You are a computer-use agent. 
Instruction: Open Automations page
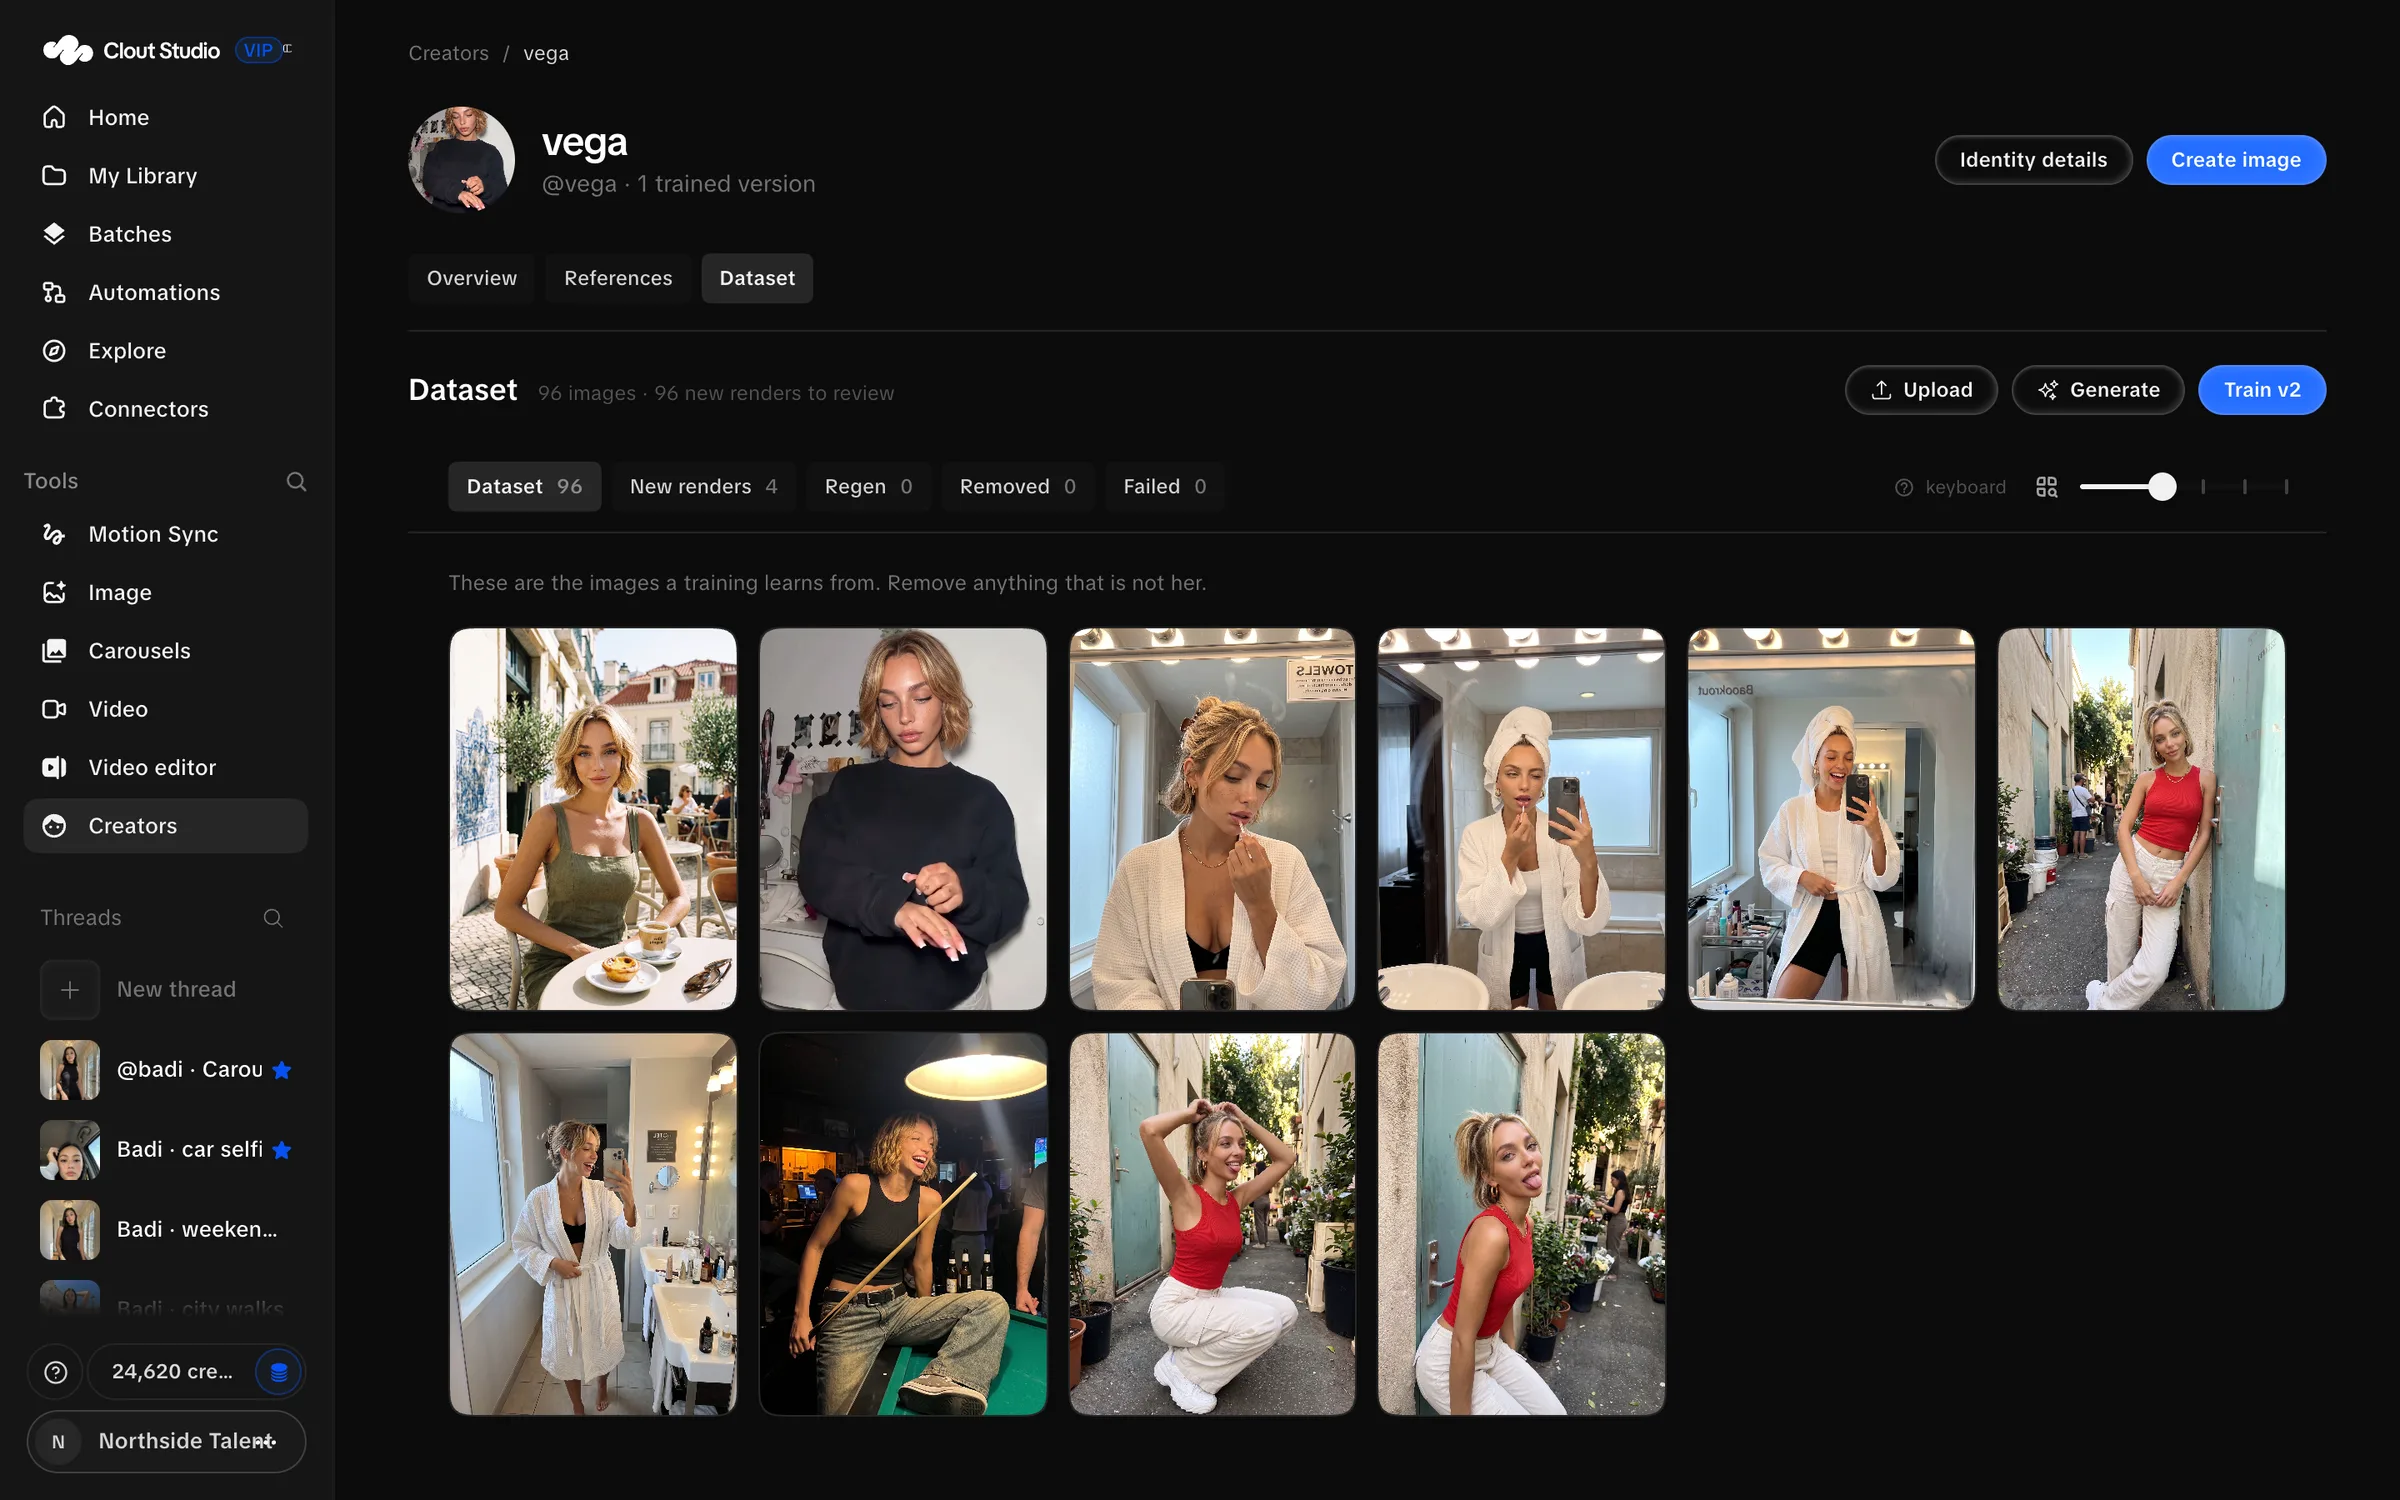coord(165,292)
